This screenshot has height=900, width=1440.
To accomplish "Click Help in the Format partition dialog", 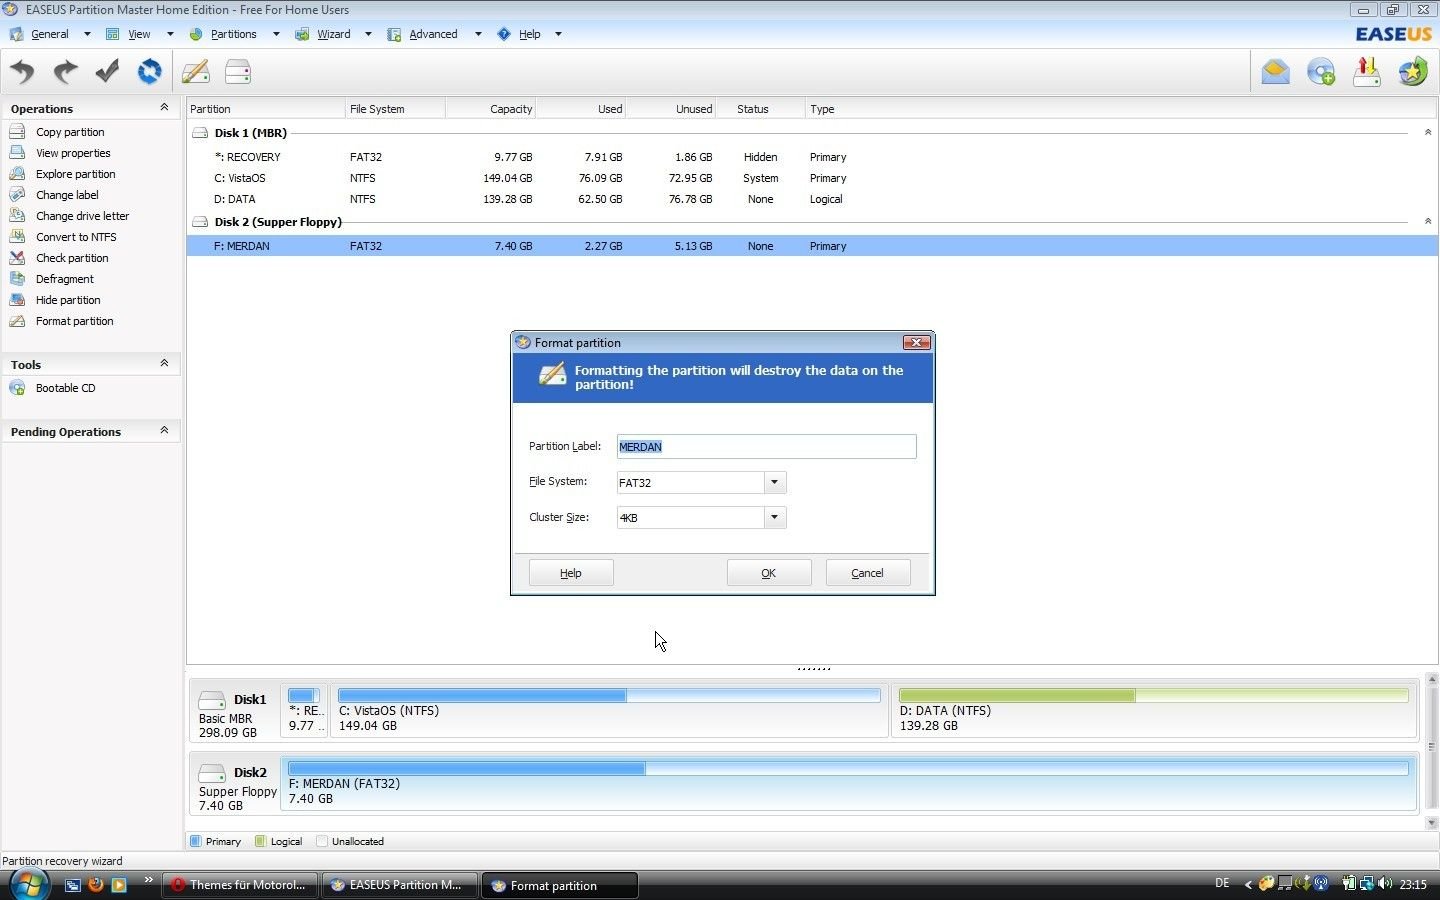I will 570,573.
